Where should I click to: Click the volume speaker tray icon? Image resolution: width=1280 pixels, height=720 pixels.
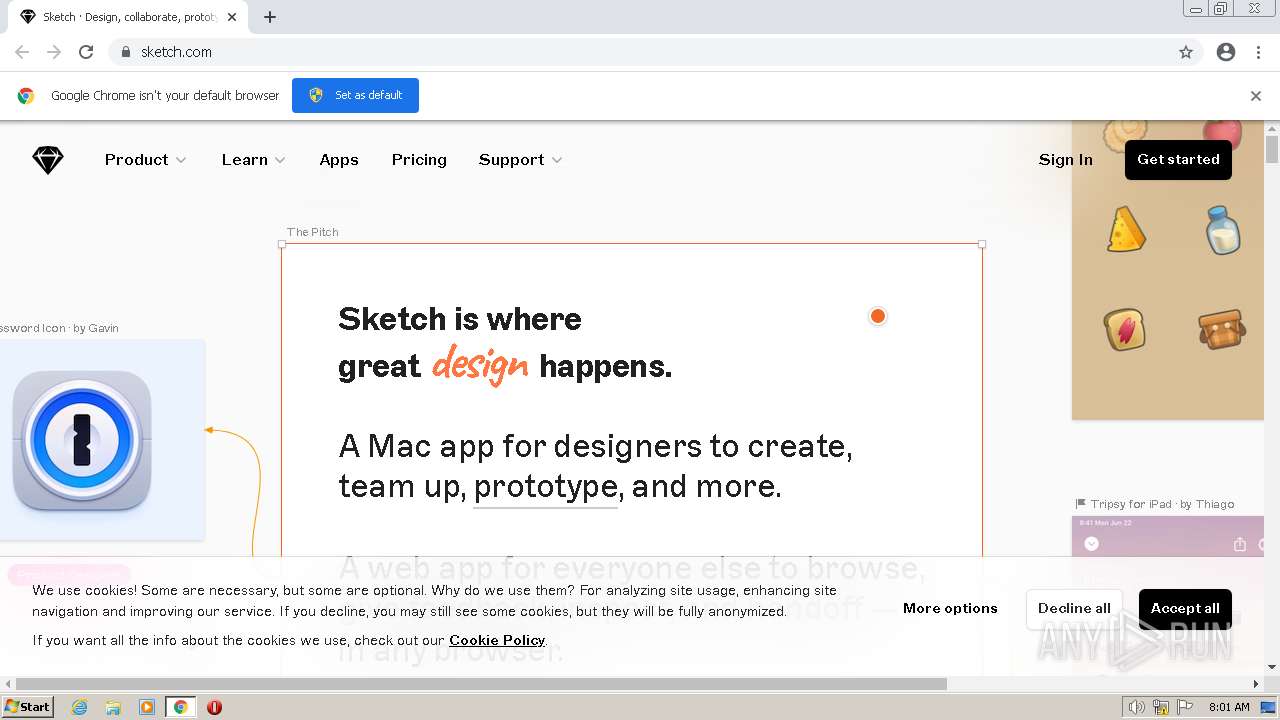pyautogui.click(x=1136, y=707)
